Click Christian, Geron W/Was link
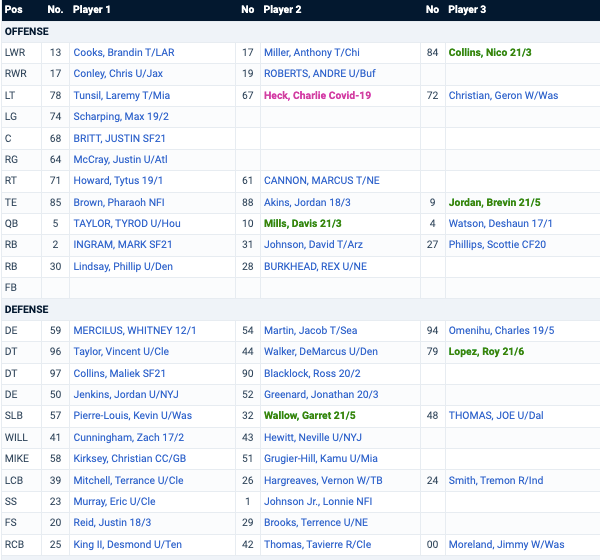 pyautogui.click(x=503, y=95)
